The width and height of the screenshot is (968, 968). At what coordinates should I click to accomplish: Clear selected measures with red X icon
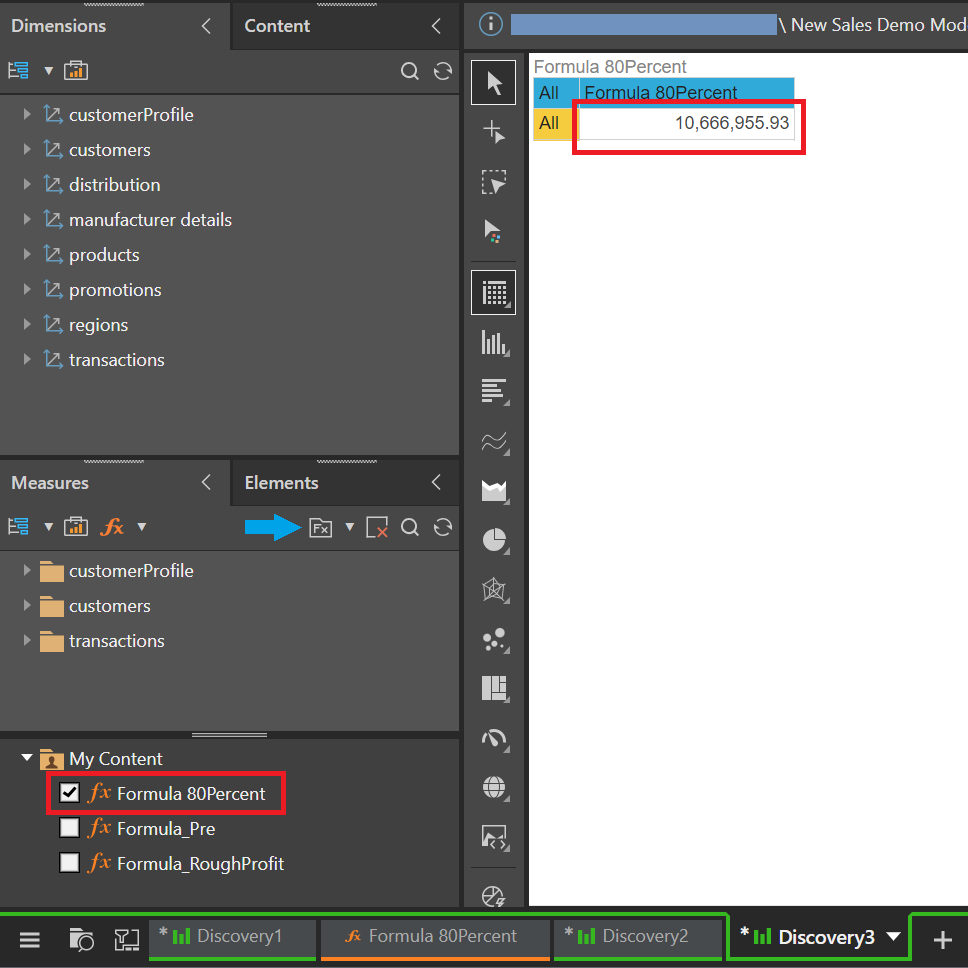(377, 528)
